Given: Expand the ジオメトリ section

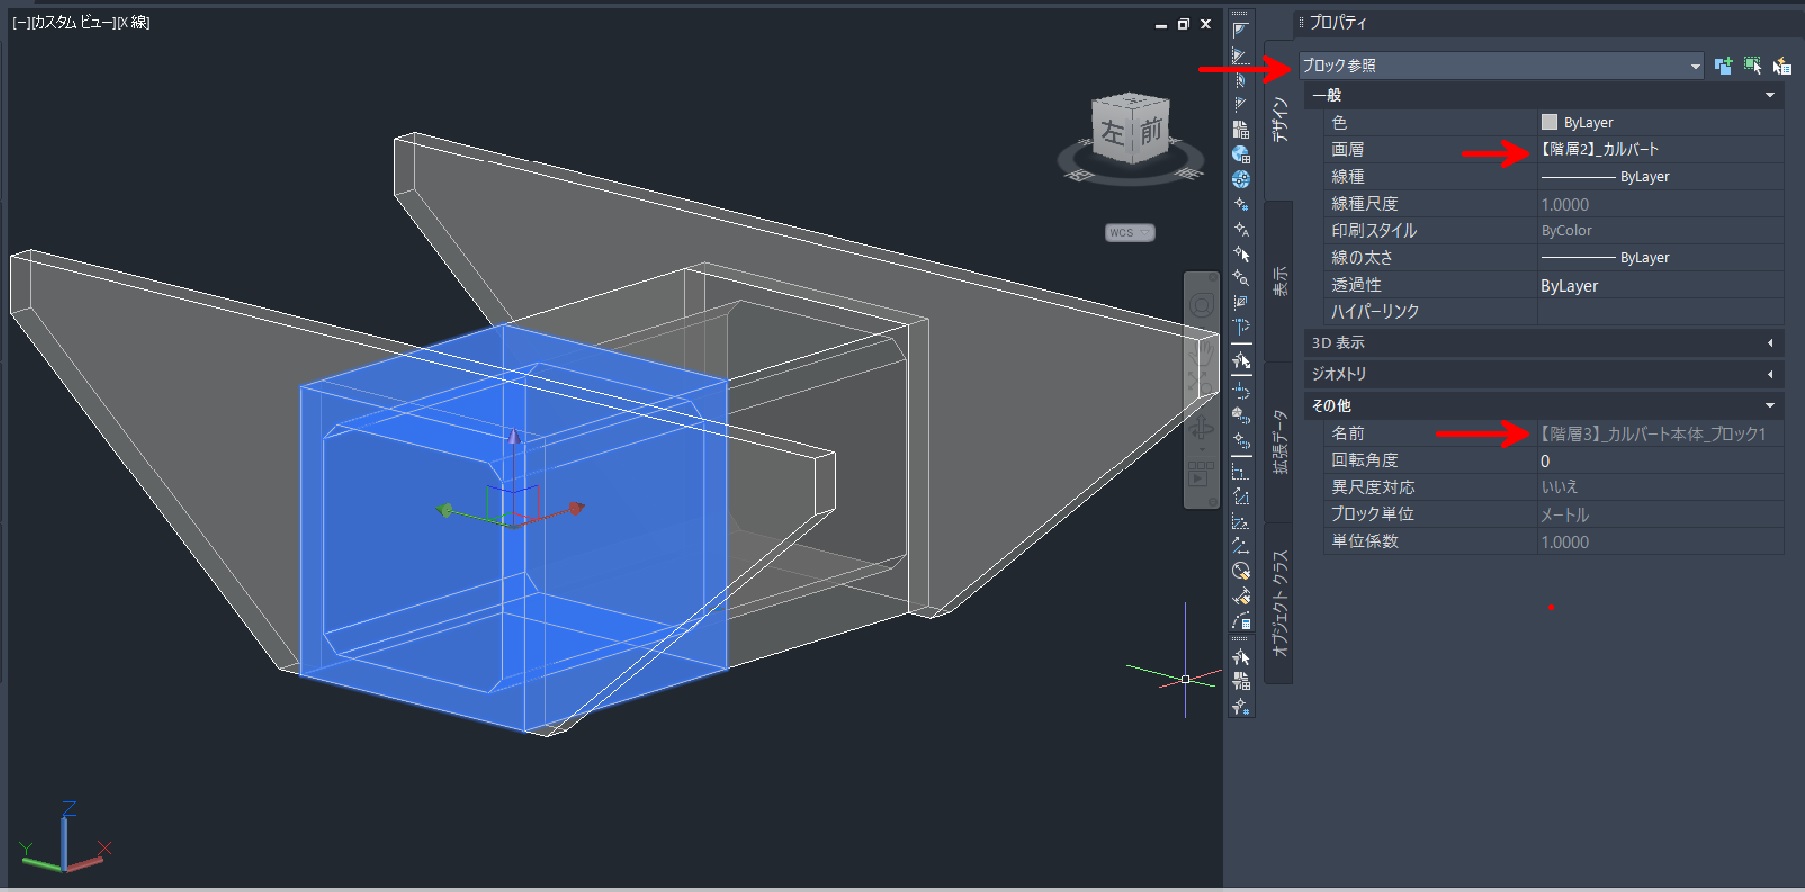Looking at the screenshot, I should (1770, 374).
